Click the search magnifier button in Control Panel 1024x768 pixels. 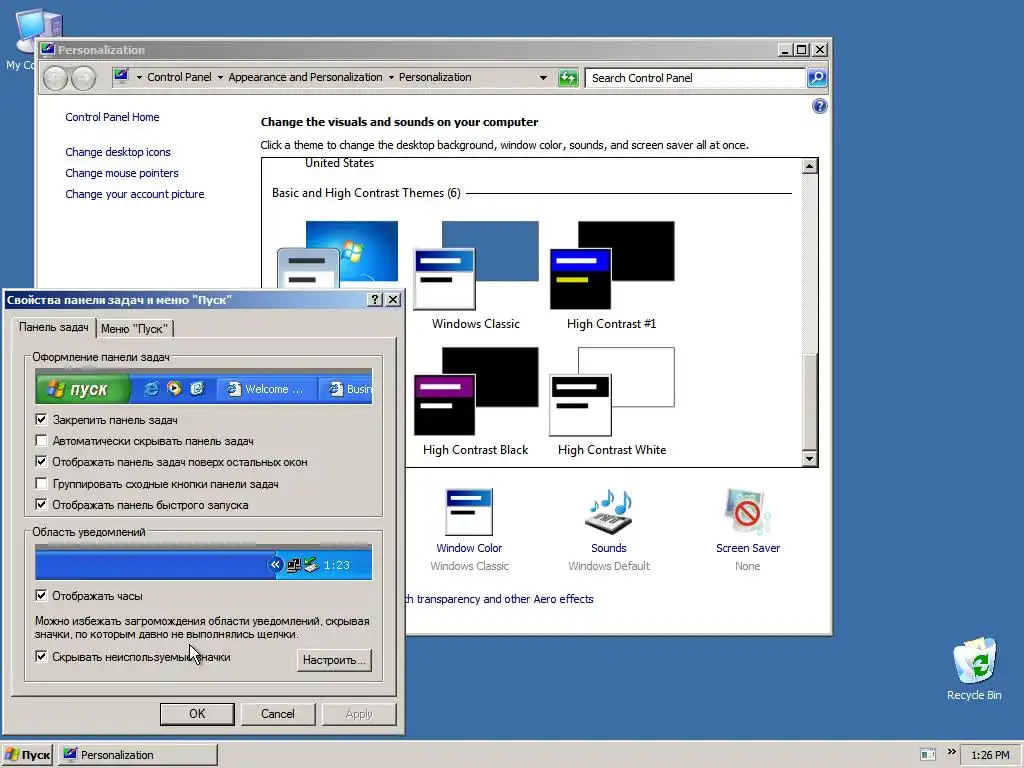click(x=817, y=78)
